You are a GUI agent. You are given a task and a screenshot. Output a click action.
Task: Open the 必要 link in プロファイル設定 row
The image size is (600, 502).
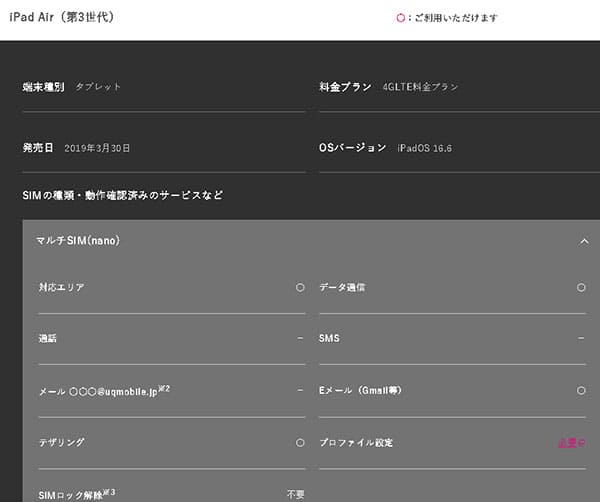[571, 443]
